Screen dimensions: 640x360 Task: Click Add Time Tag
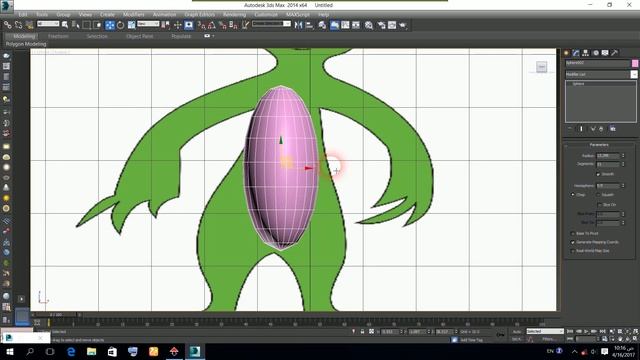(x=471, y=340)
